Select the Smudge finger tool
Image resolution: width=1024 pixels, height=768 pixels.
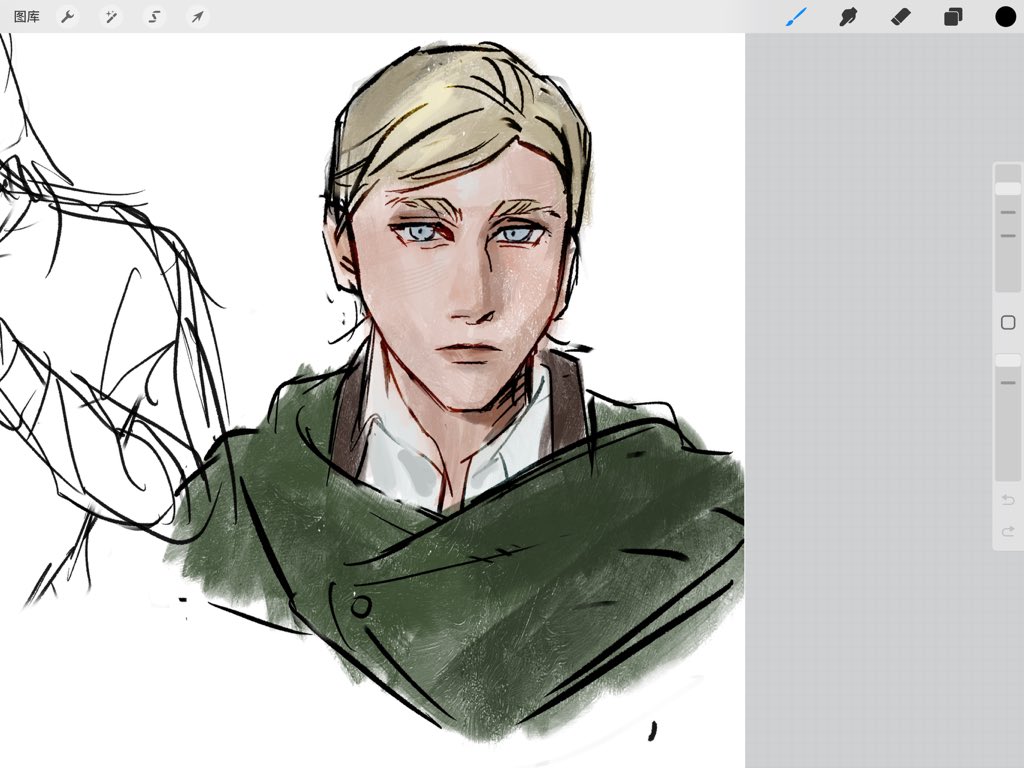coord(848,16)
